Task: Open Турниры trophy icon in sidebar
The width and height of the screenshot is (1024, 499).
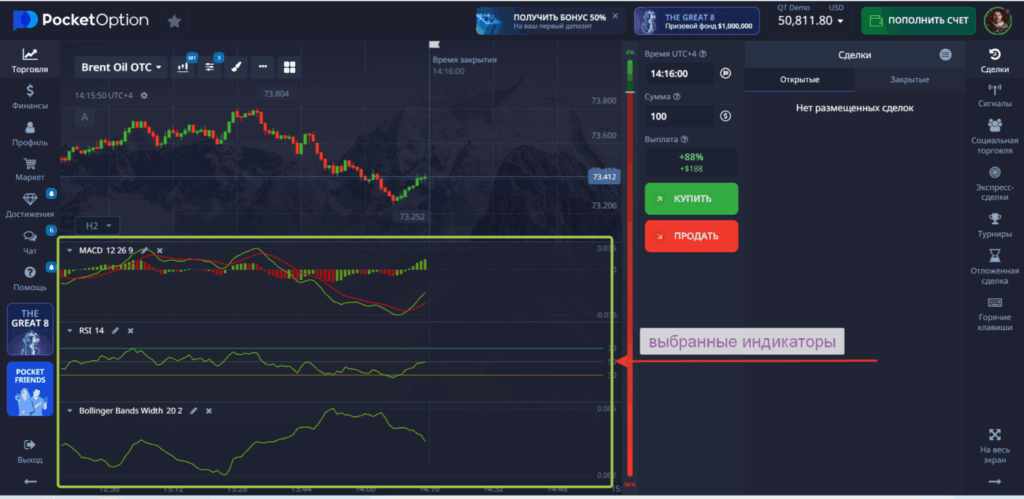Action: (994, 224)
